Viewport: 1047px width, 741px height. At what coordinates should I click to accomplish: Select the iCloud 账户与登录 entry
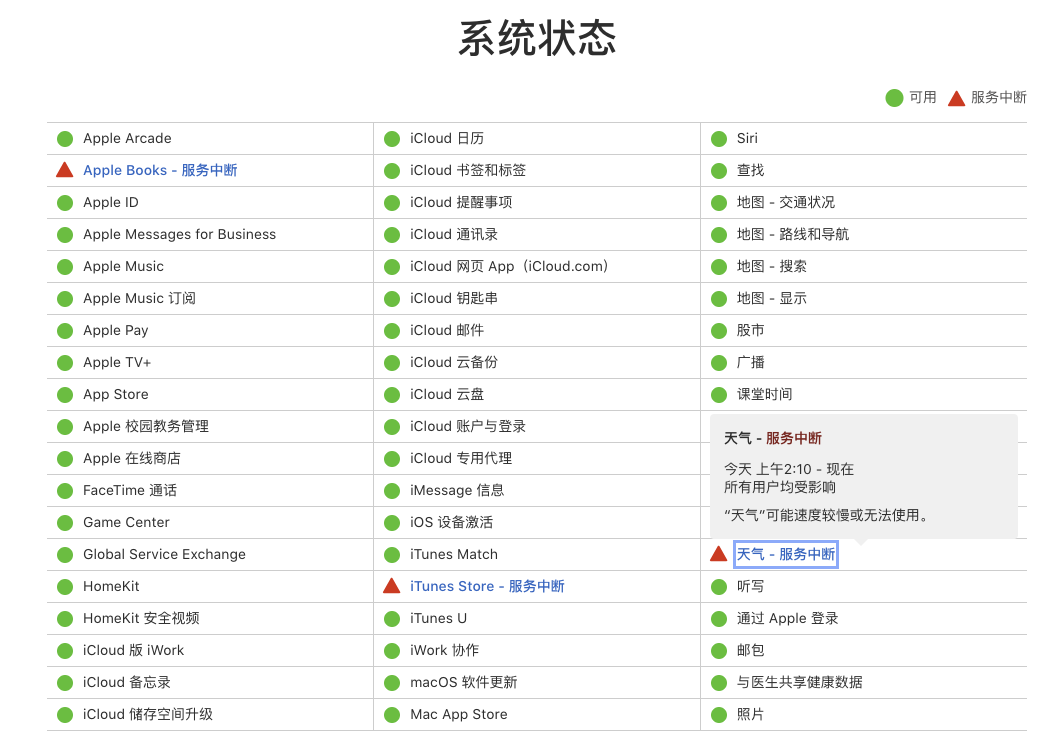(468, 426)
